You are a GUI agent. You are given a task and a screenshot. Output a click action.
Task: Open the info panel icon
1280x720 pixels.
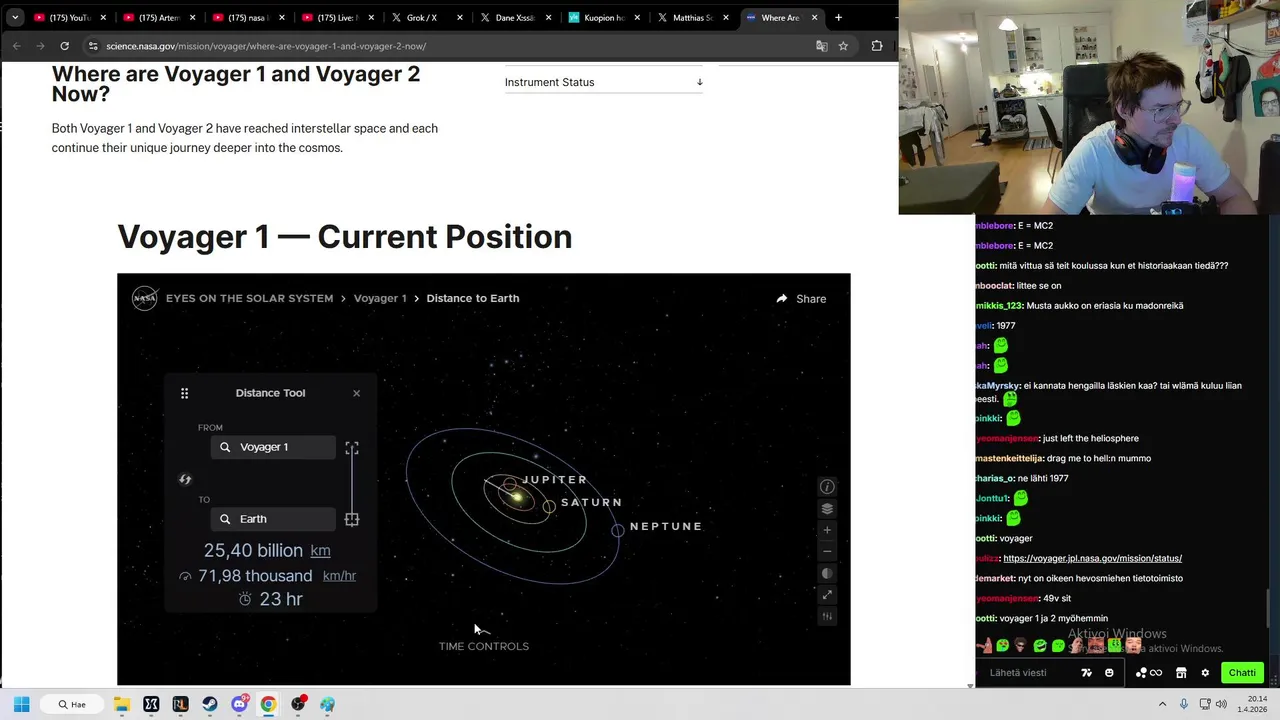[x=827, y=487]
